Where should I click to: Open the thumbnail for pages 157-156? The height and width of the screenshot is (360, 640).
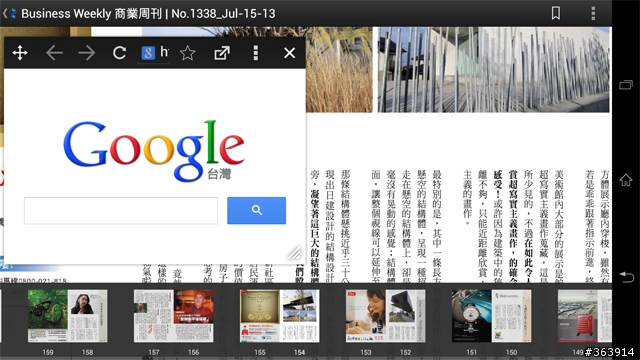[x=173, y=316]
